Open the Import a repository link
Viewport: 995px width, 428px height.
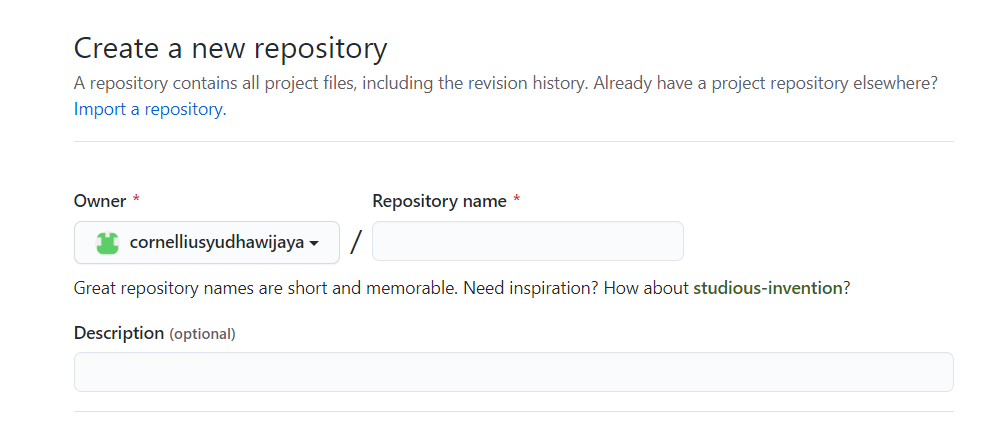pyautogui.click(x=150, y=109)
